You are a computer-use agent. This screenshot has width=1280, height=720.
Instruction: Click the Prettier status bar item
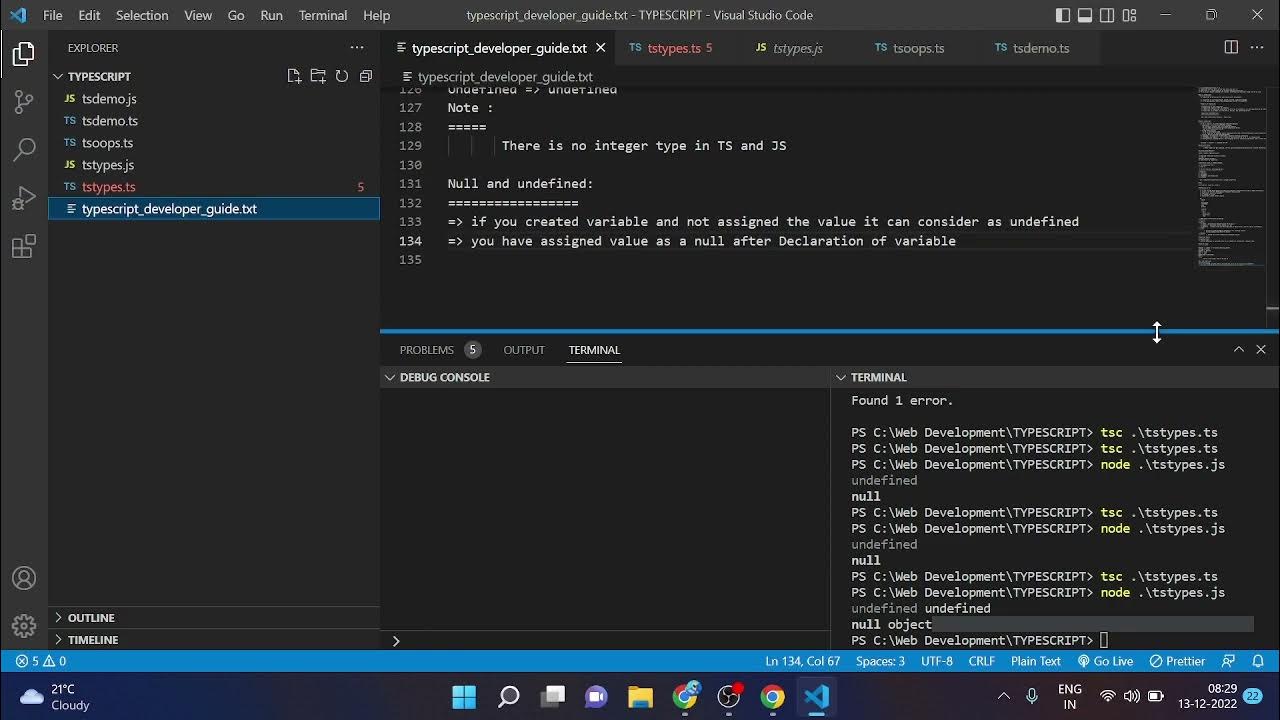[x=1178, y=661]
